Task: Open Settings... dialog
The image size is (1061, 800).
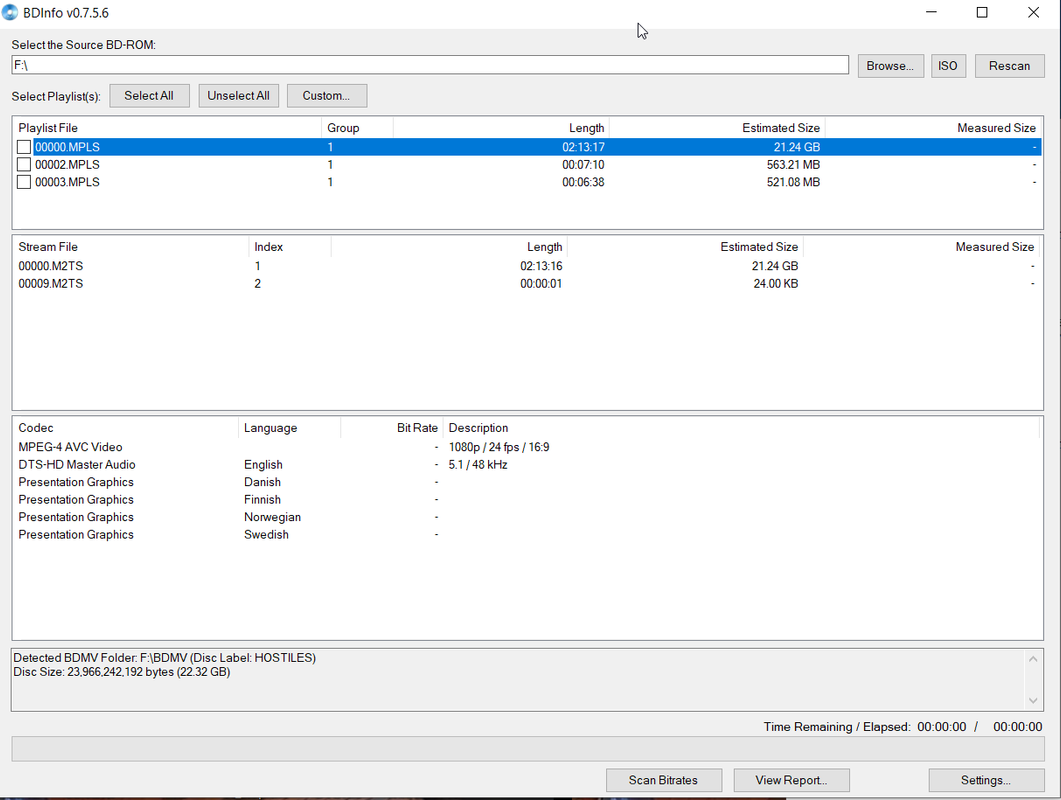Action: pos(986,780)
